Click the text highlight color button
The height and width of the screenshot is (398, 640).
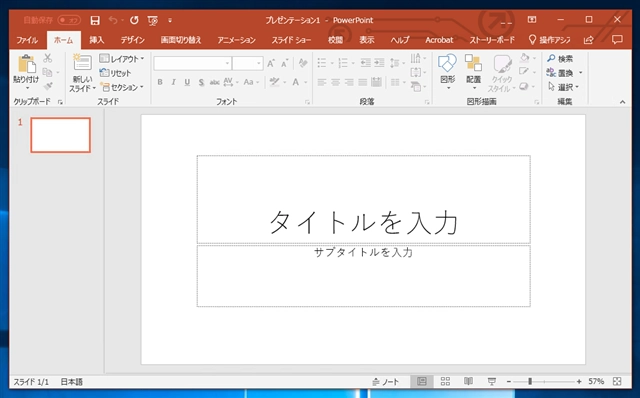click(274, 82)
